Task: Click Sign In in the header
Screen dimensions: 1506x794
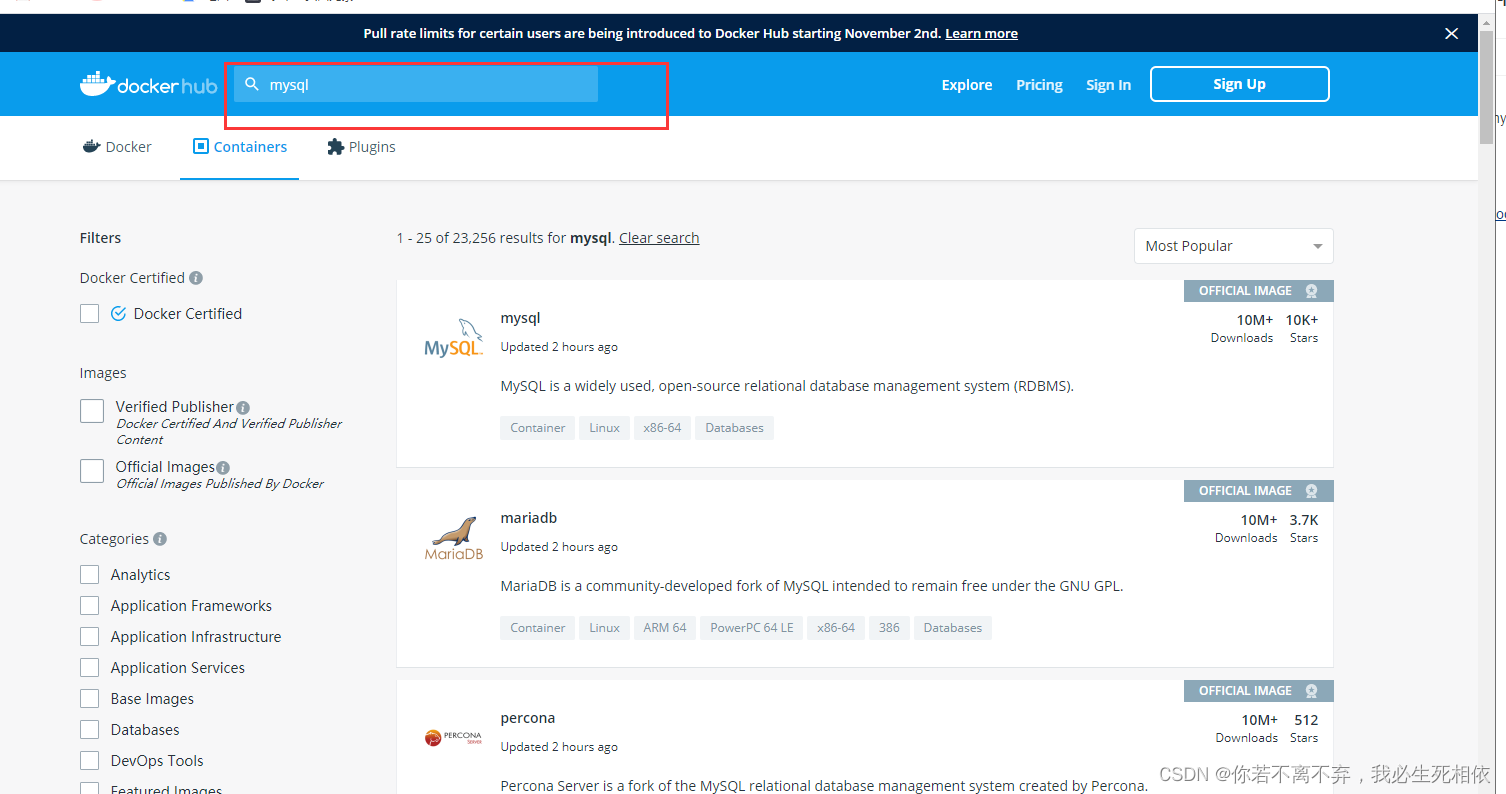Action: coord(1108,85)
